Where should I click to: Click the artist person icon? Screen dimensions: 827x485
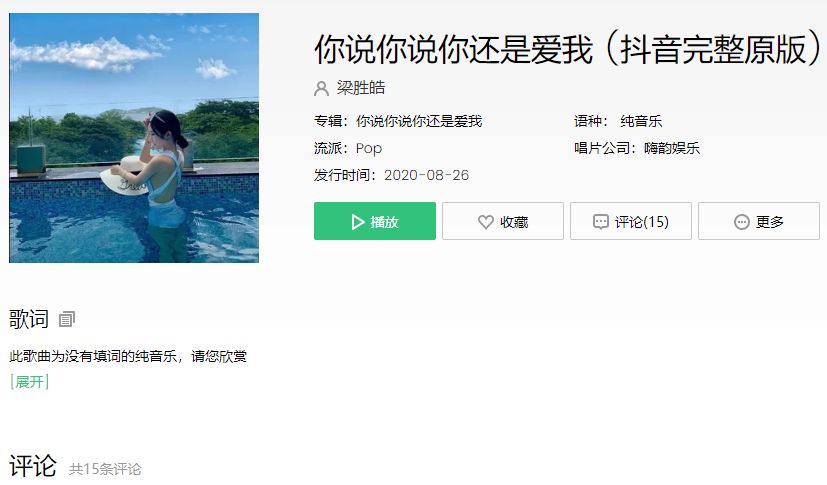[321, 89]
